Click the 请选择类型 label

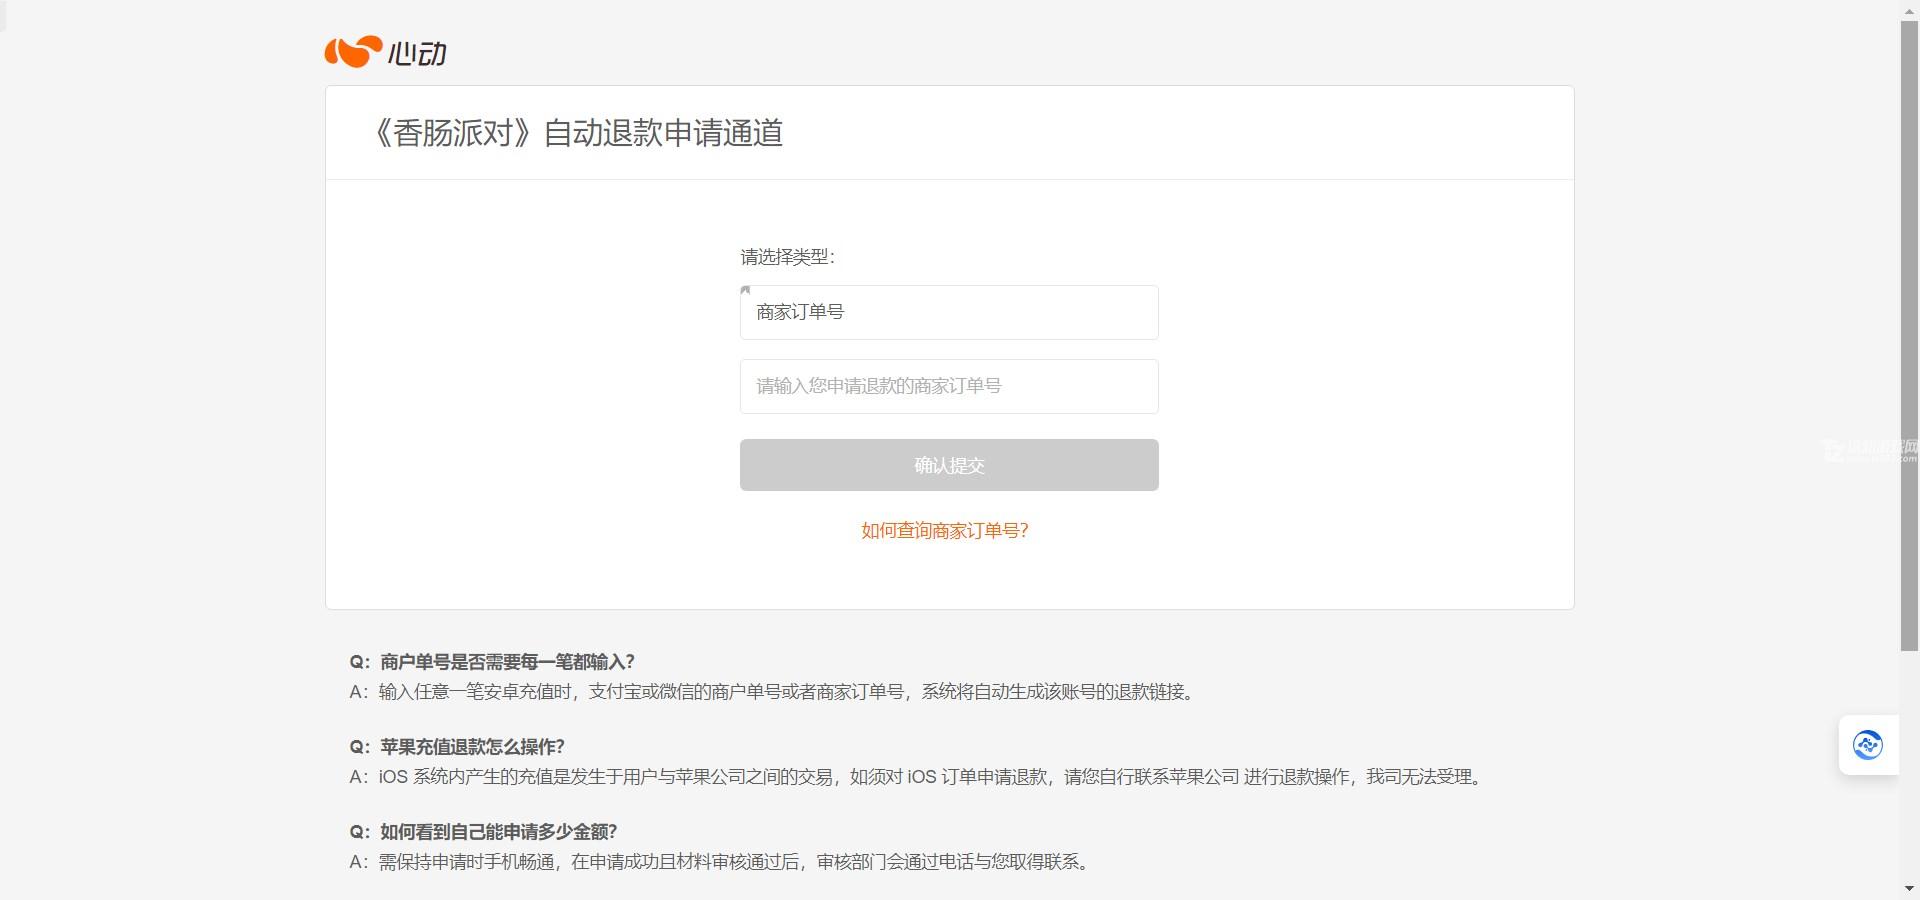coord(787,257)
